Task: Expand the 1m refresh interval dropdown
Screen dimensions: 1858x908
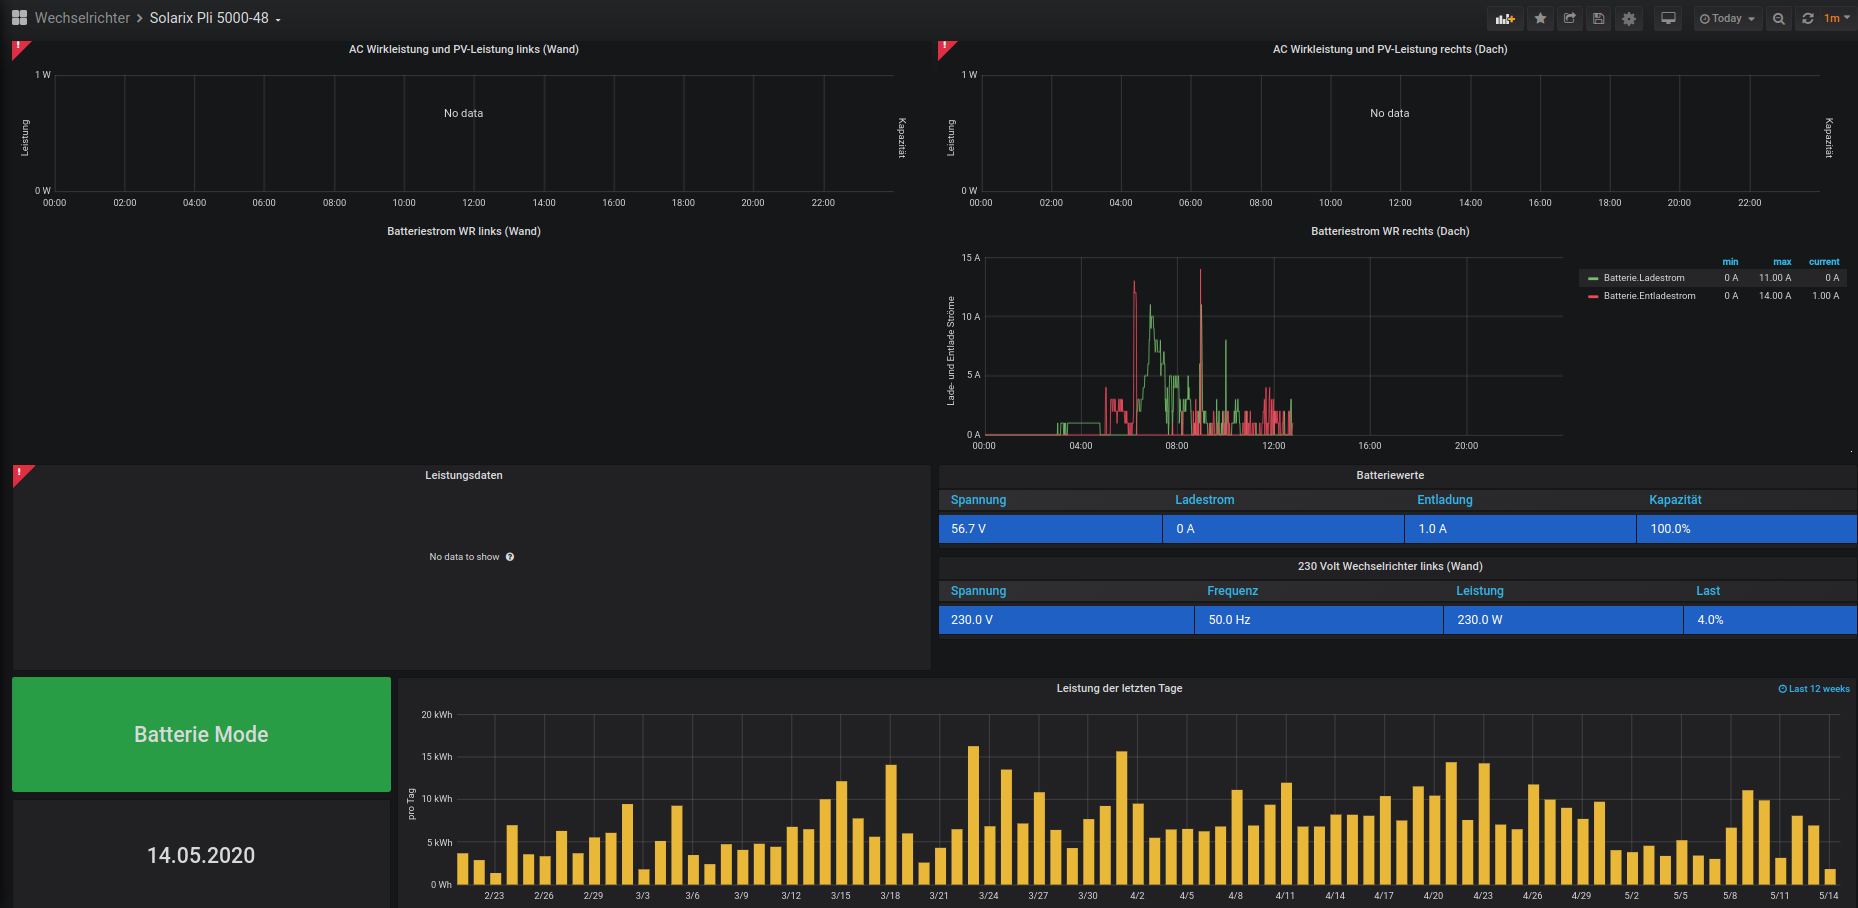Action: pyautogui.click(x=1837, y=18)
